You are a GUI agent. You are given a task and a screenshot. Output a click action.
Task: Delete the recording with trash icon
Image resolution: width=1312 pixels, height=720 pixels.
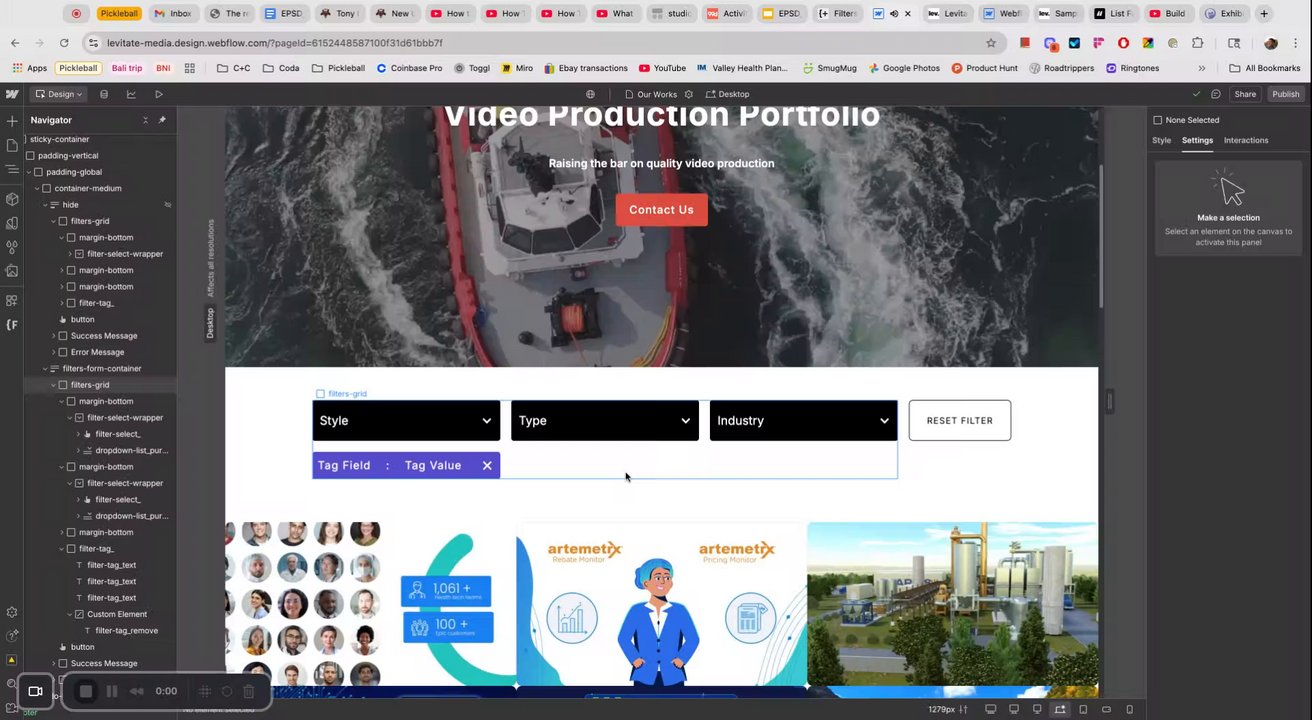point(248,691)
